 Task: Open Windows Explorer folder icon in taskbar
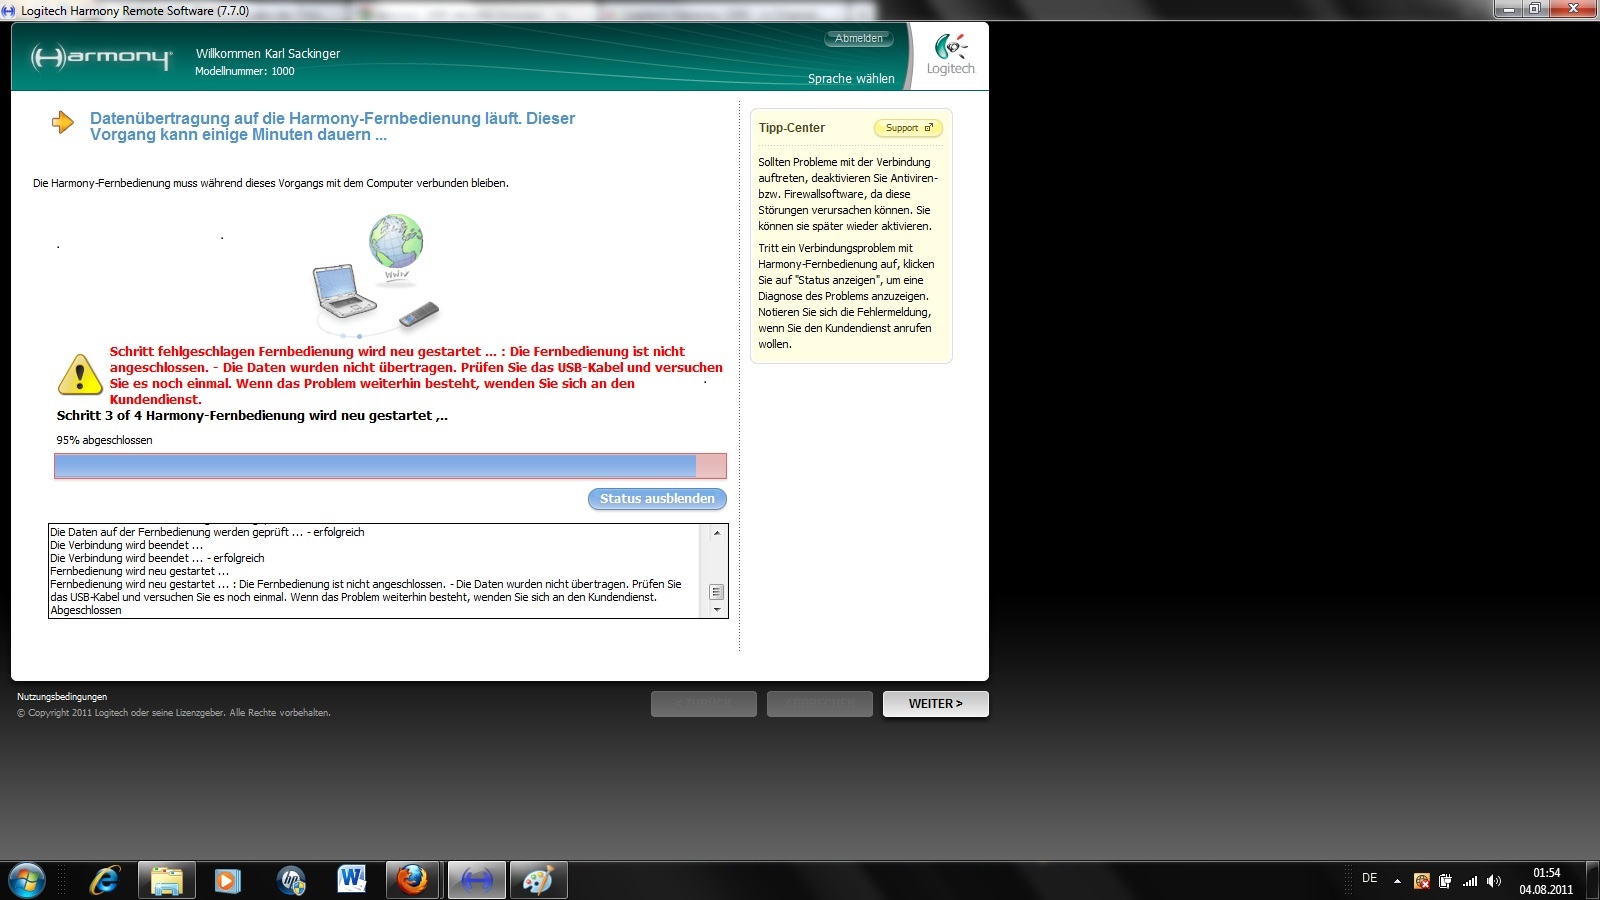(x=166, y=880)
